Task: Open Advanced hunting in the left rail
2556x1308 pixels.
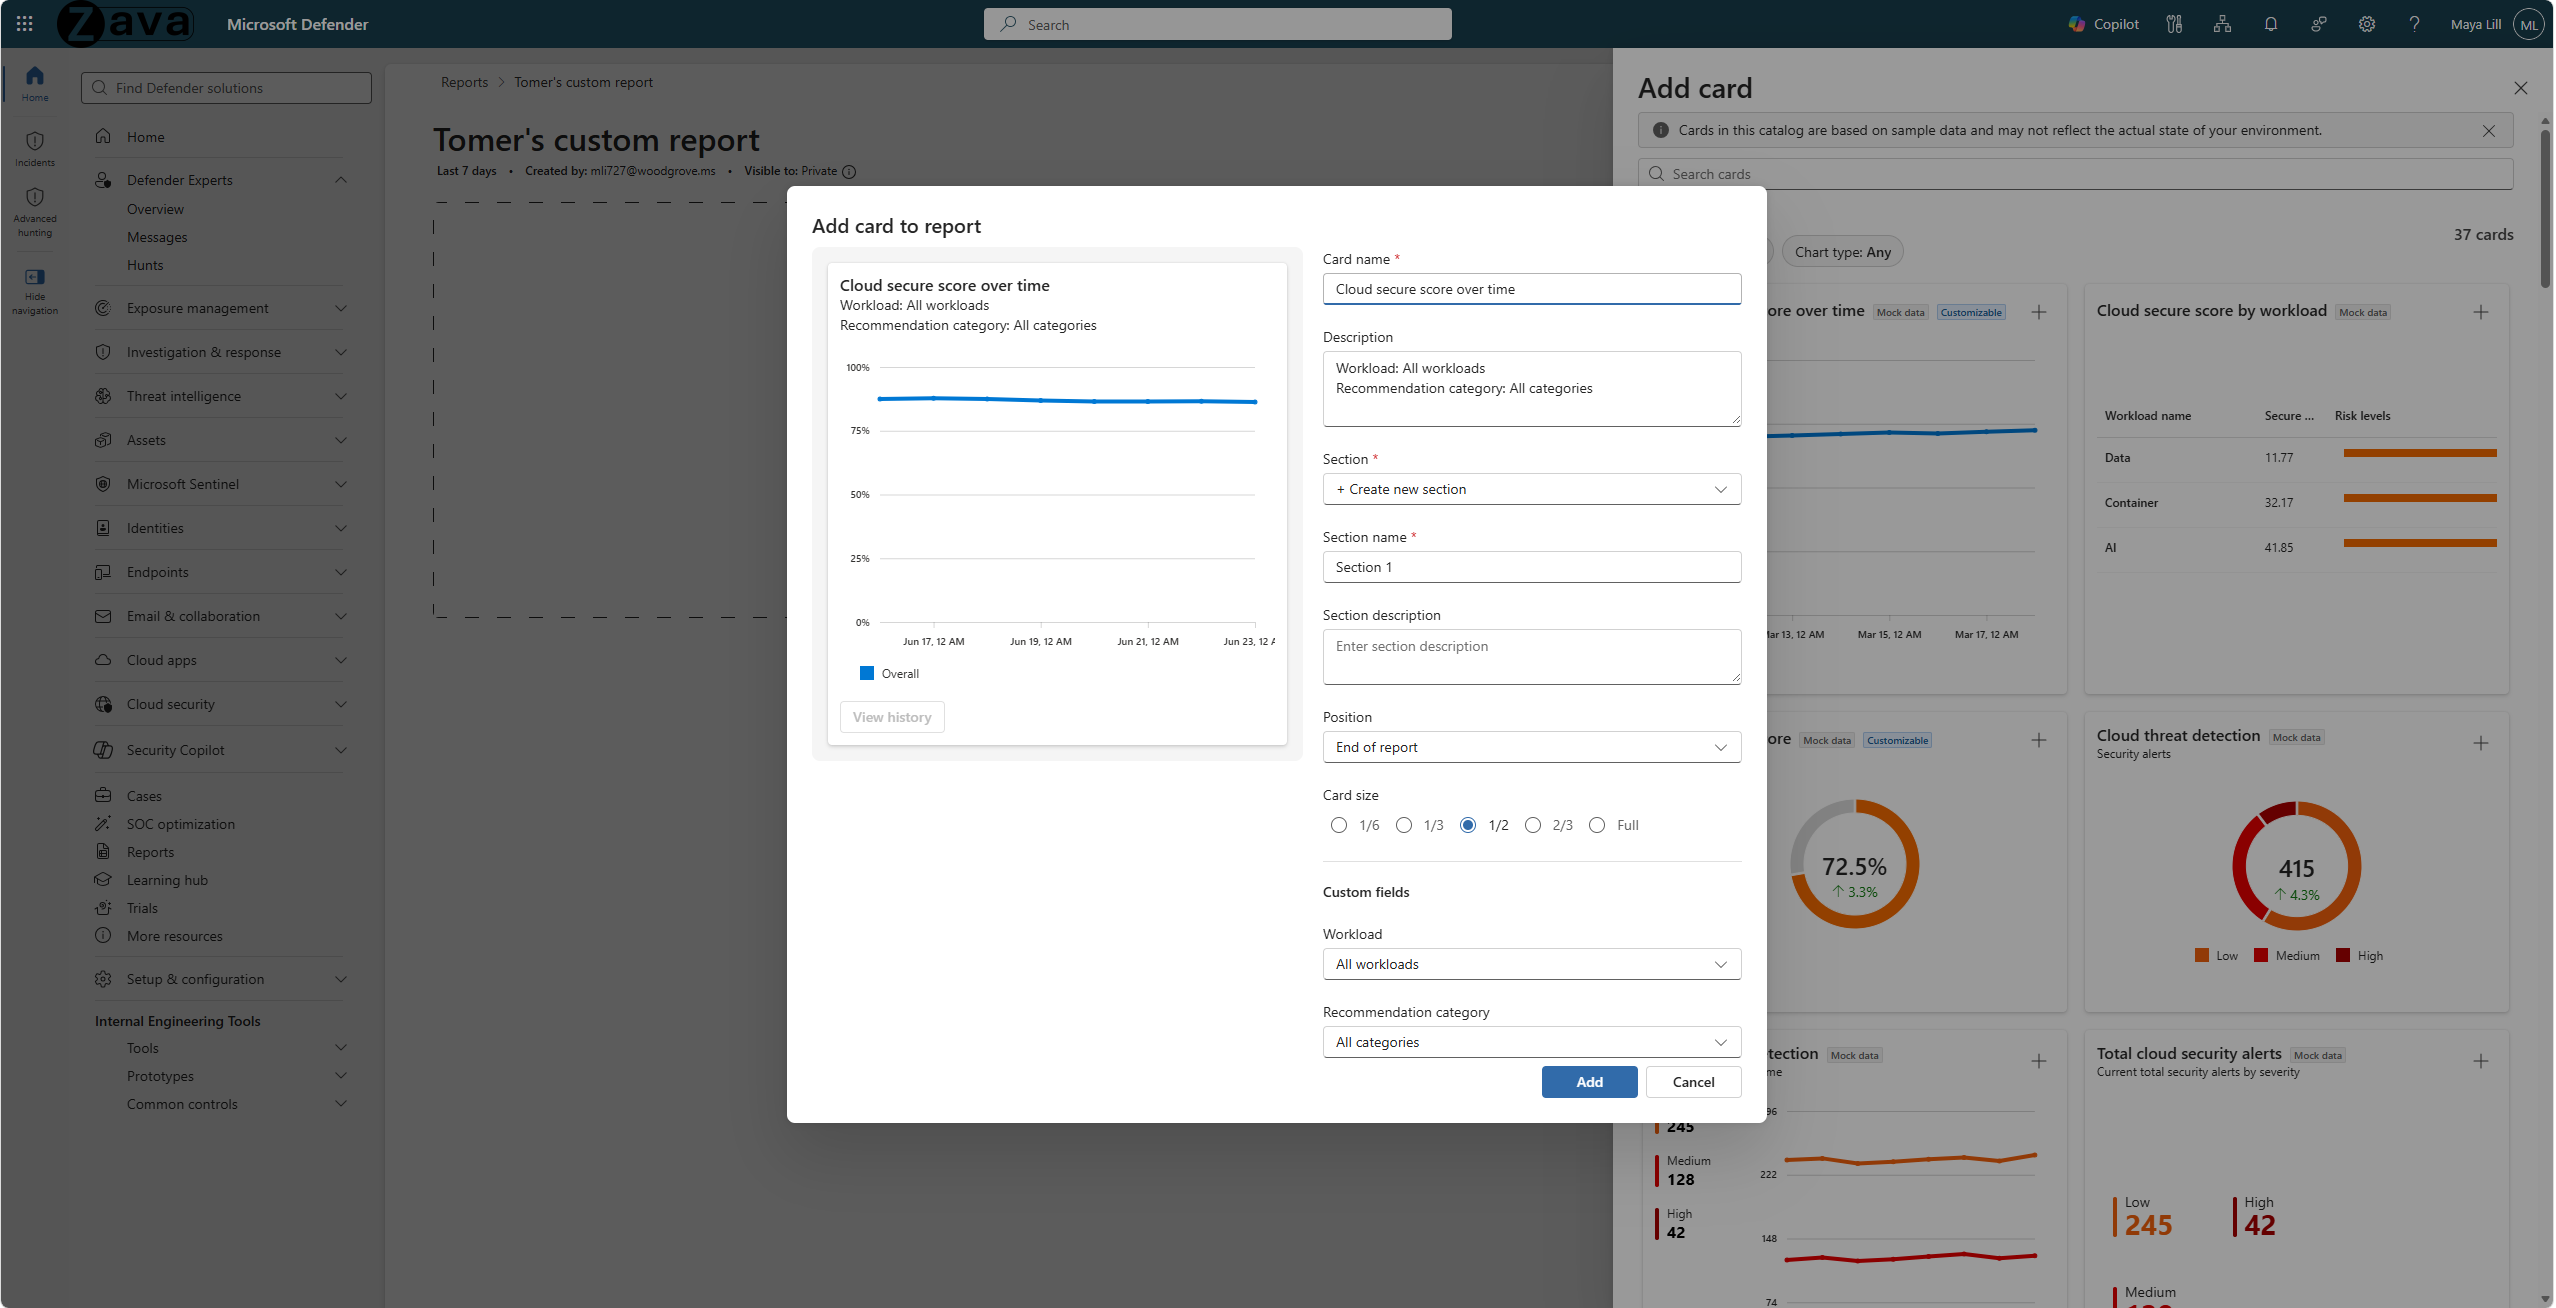Action: [x=35, y=212]
